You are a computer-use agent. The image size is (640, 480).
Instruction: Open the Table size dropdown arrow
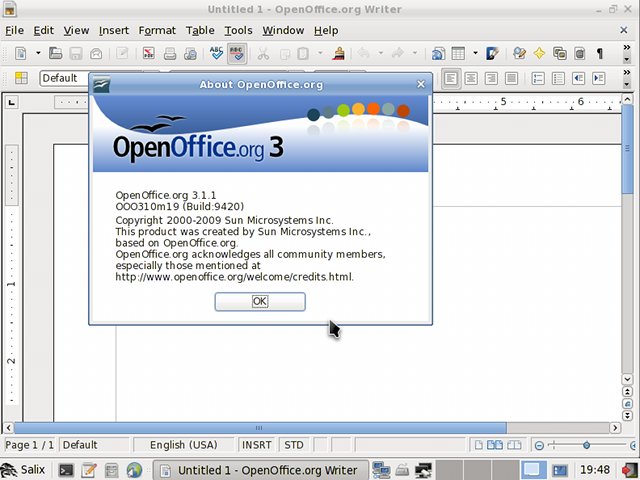point(475,53)
